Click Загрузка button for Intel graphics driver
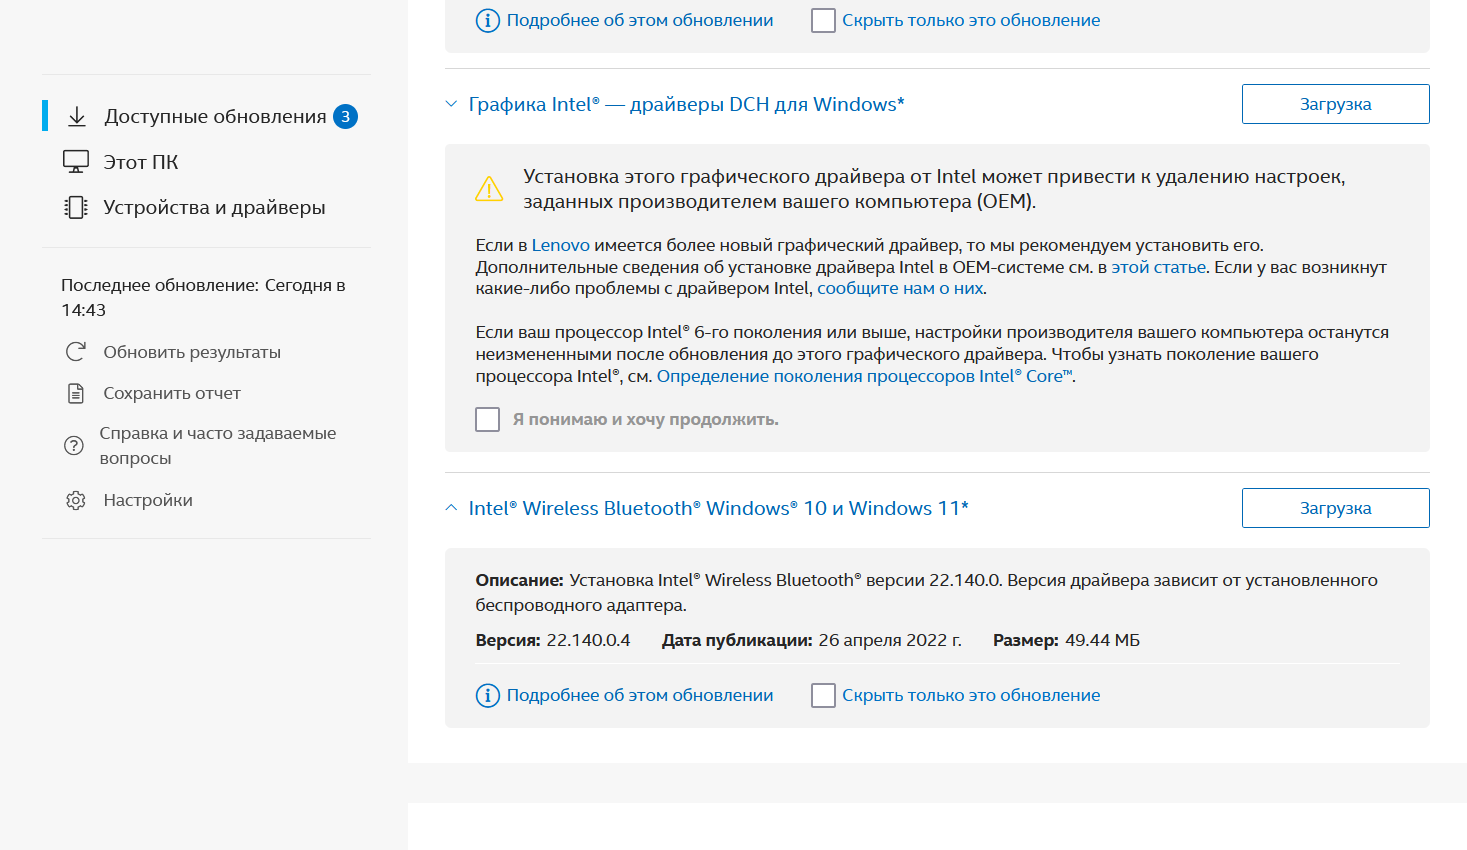Viewport: 1467px width, 850px height. pyautogui.click(x=1335, y=104)
